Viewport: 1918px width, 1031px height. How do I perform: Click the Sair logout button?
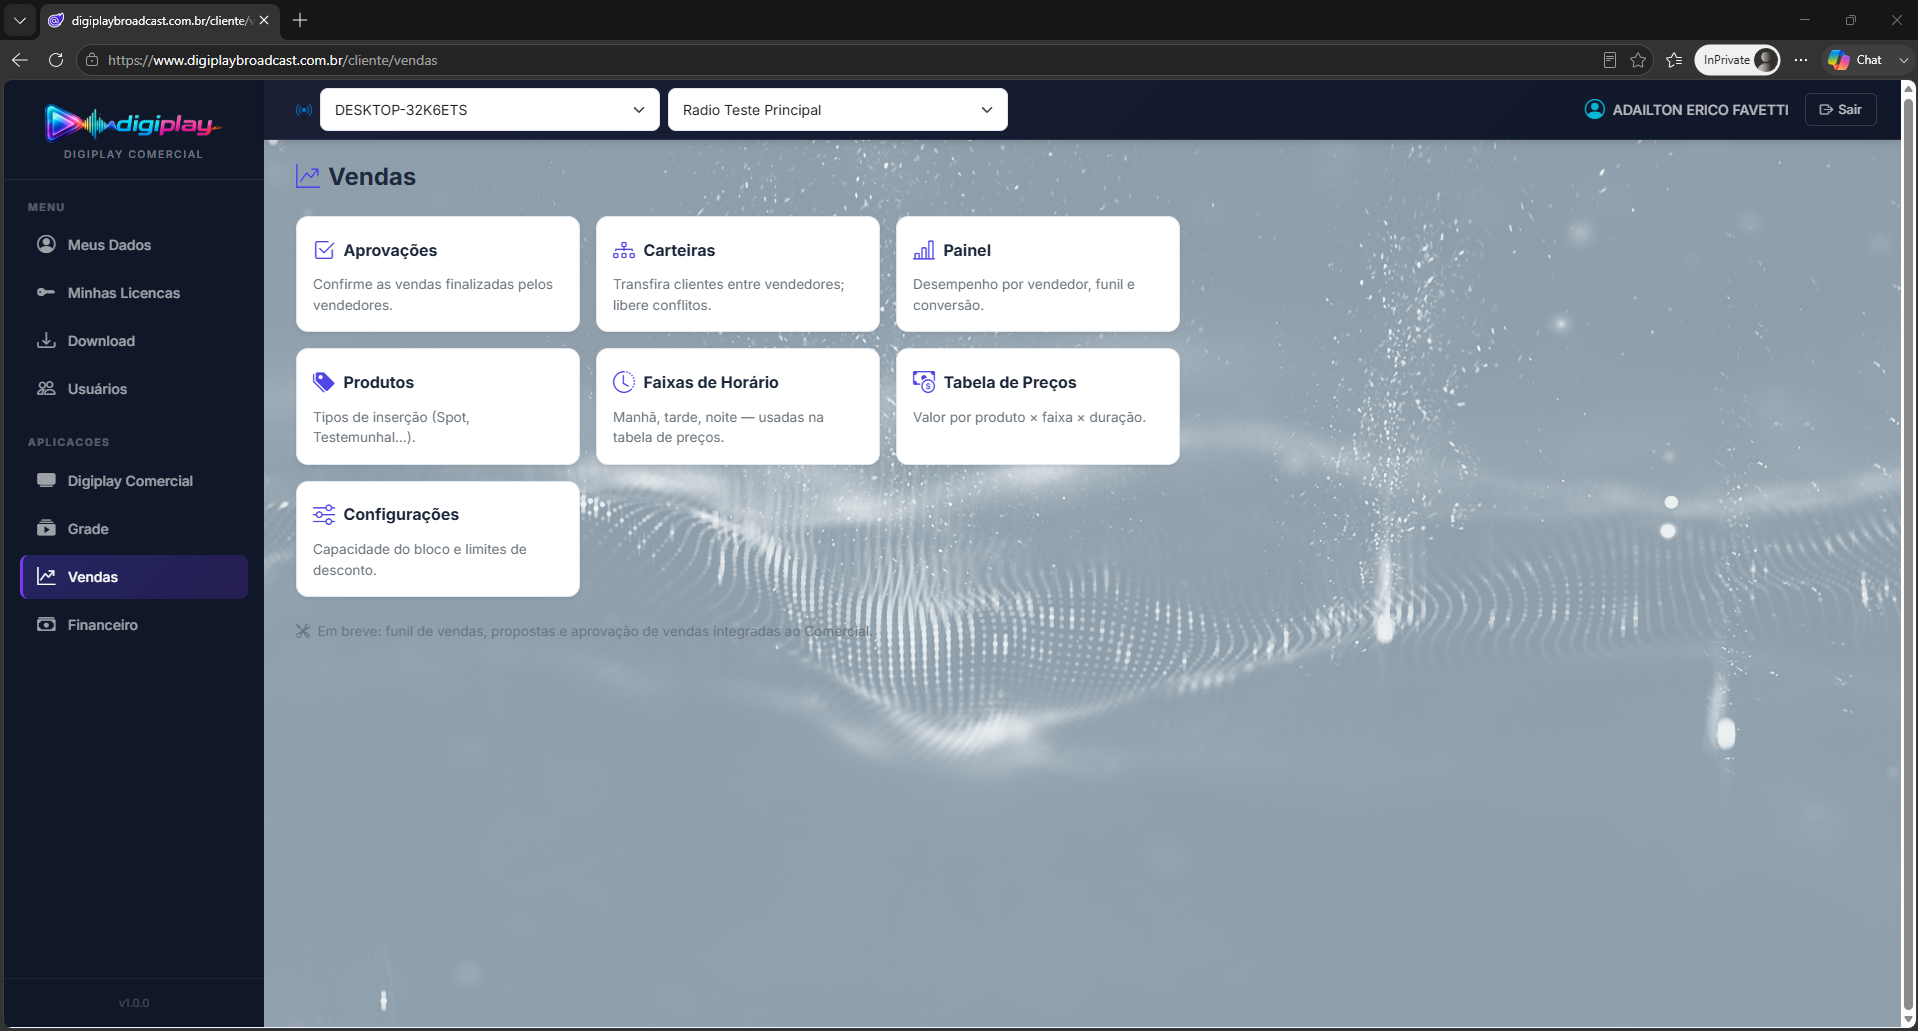pos(1841,109)
